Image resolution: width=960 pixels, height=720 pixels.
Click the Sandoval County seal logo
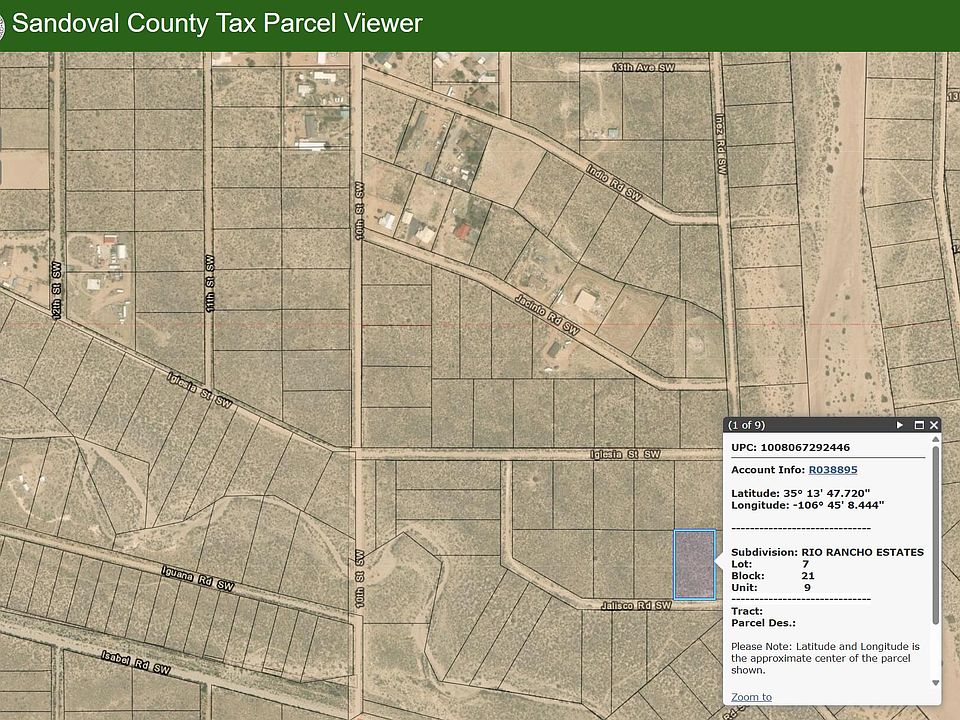tap(3, 25)
